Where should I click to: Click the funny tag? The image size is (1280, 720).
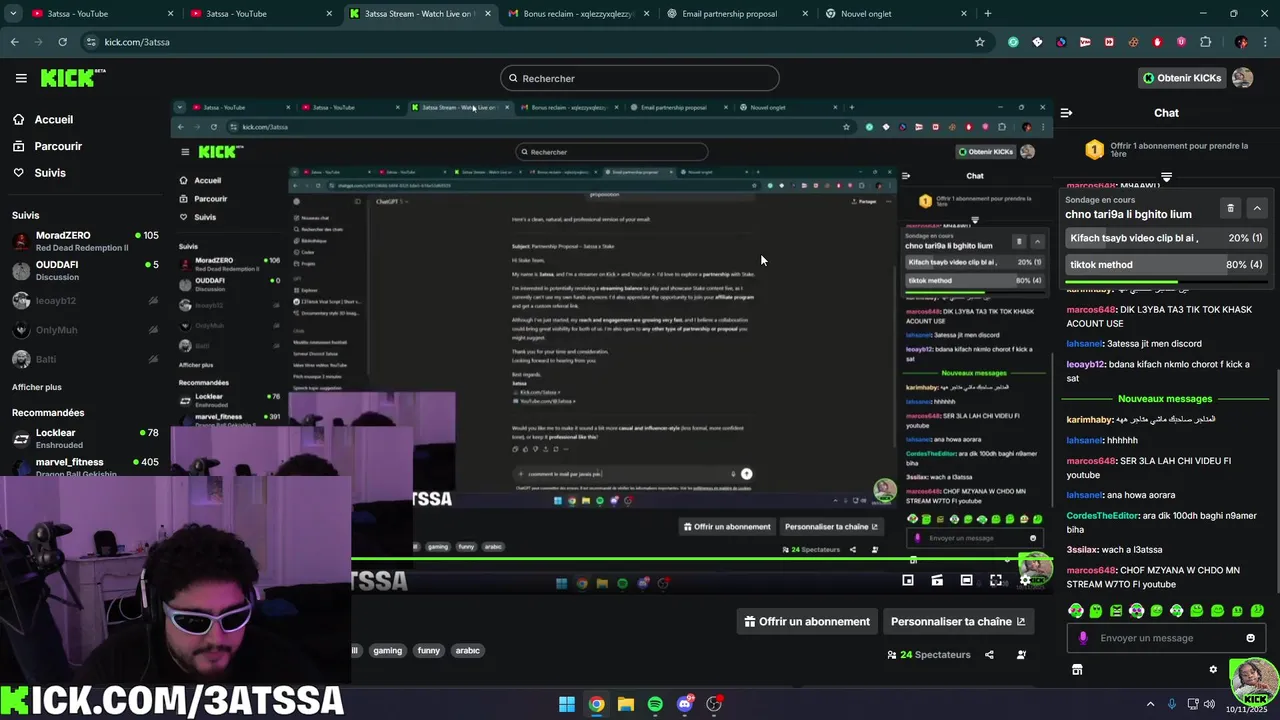[429, 651]
